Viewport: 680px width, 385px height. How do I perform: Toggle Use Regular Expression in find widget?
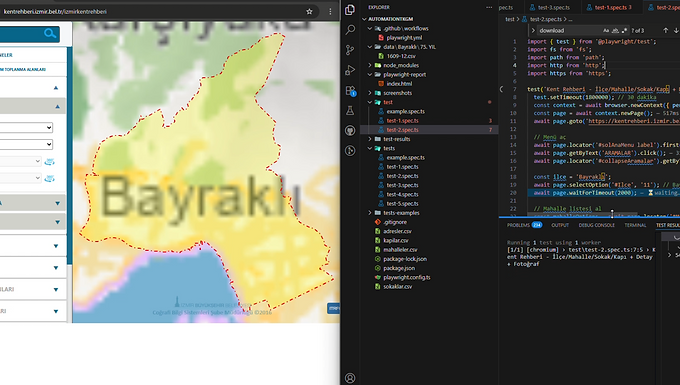pos(624,30)
